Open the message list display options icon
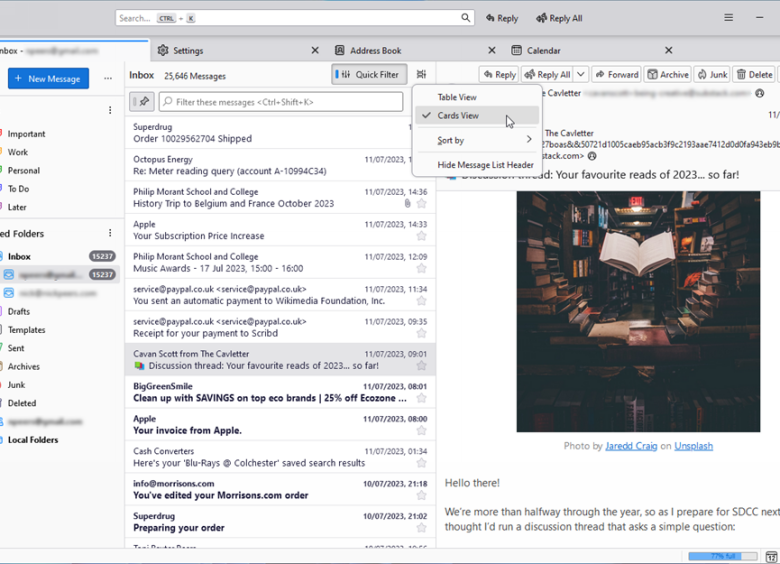The width and height of the screenshot is (780, 564). click(x=421, y=75)
